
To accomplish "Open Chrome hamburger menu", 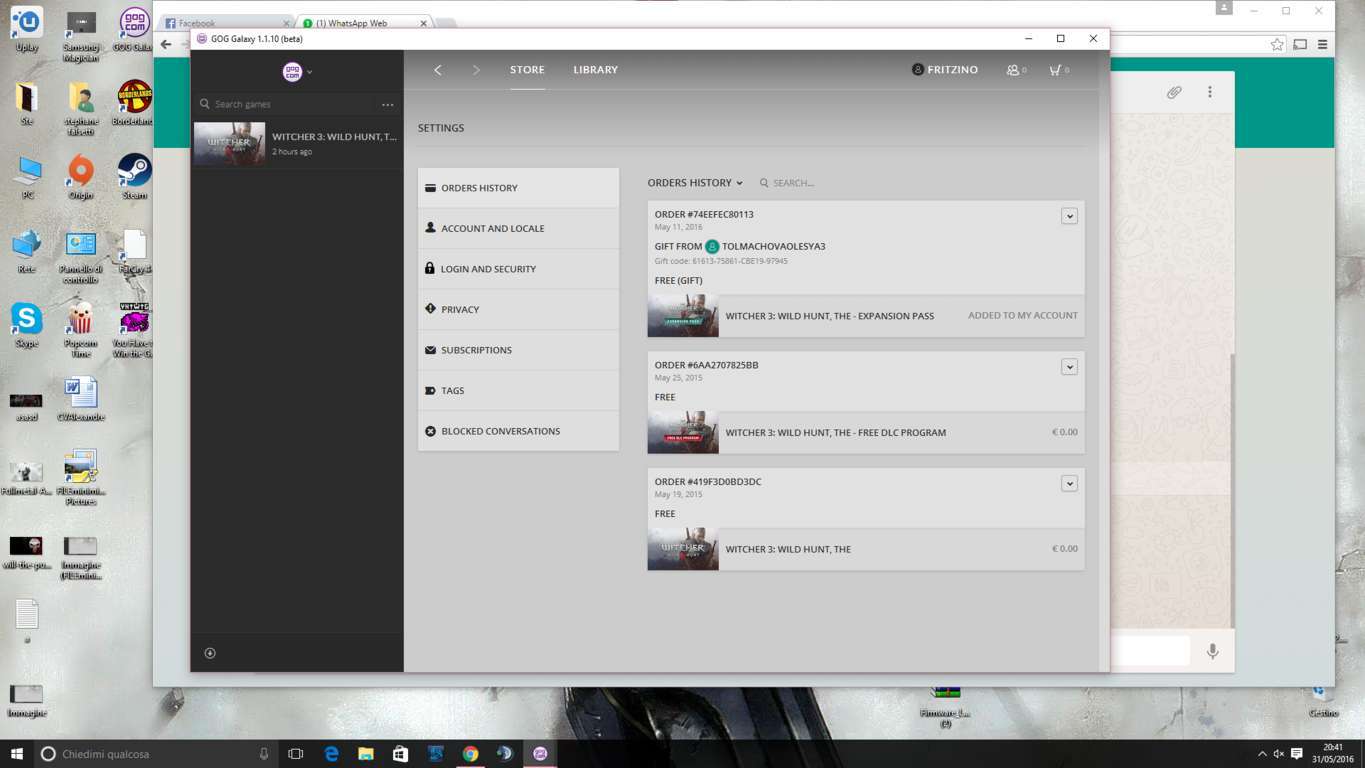I will coord(1322,45).
